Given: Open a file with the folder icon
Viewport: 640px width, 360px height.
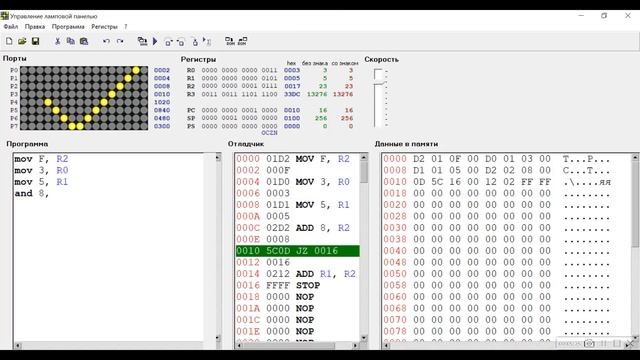Looking at the screenshot, I should [22, 41].
